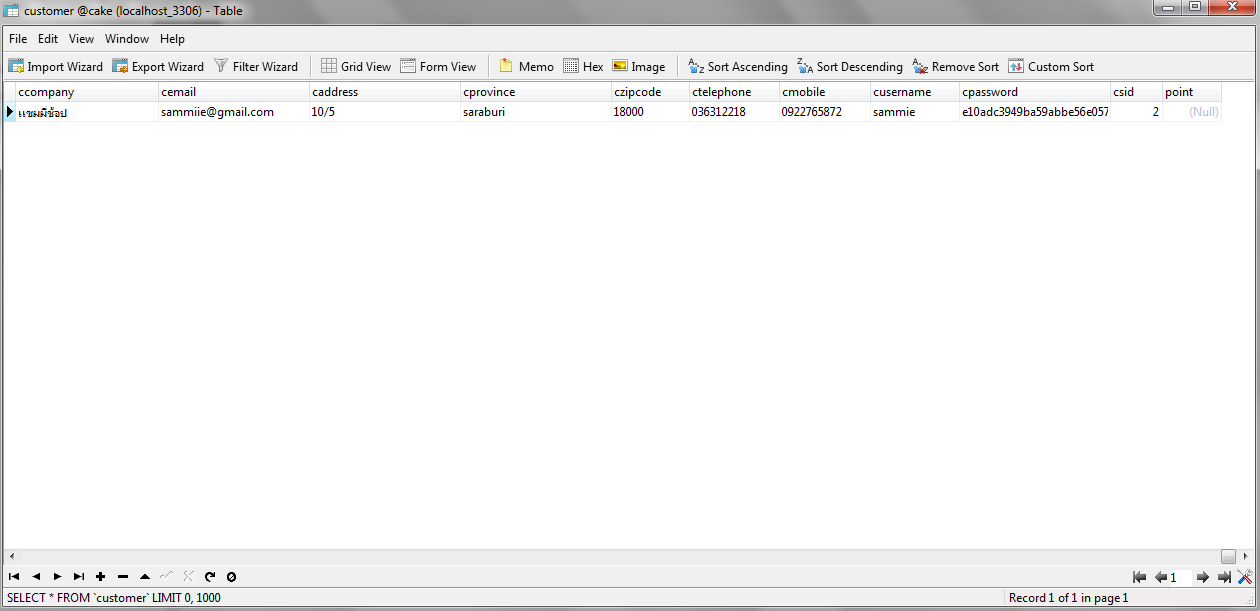Click the 'Record 1 of 1 in page 1' status
Image resolution: width=1260 pixels, height=611 pixels.
pyautogui.click(x=1068, y=598)
